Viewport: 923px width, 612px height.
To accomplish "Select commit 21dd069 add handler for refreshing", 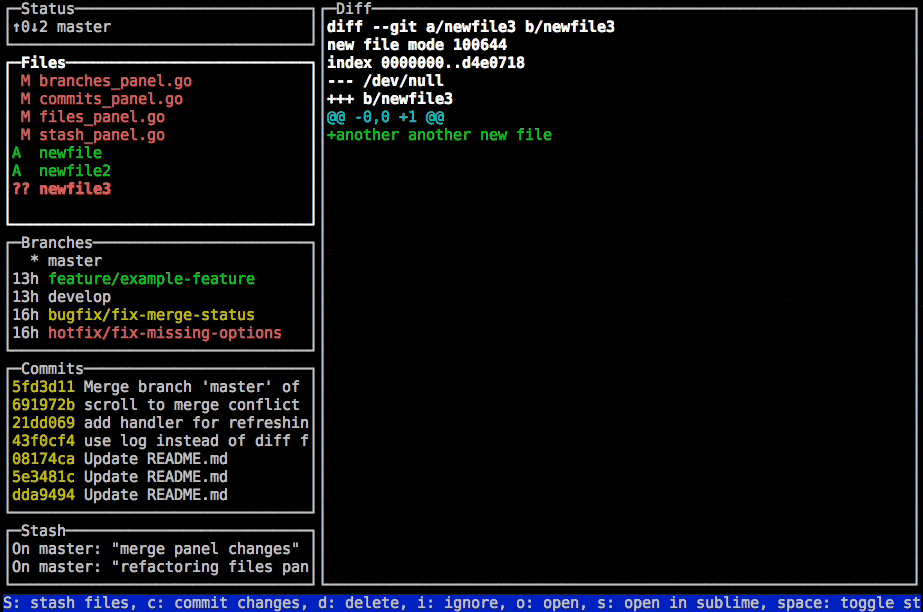I will coord(160,423).
